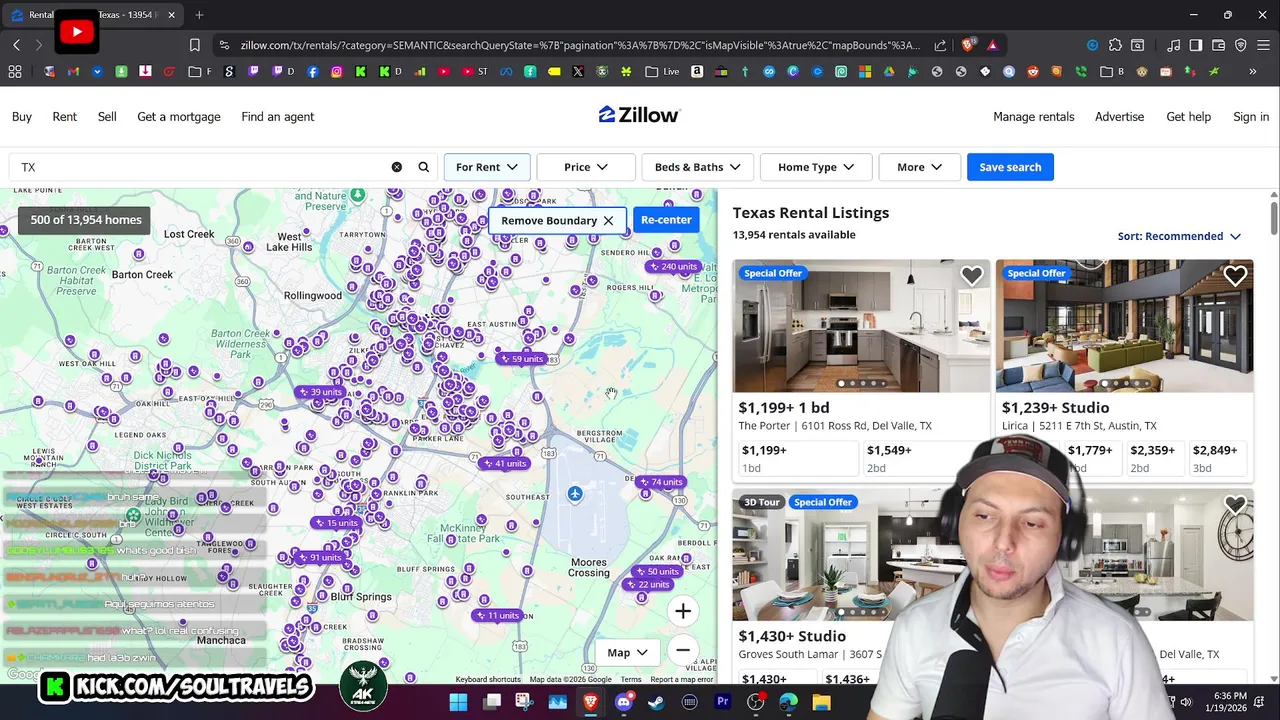Open the Amazon bookmark
The height and width of the screenshot is (720, 1280).
697,72
